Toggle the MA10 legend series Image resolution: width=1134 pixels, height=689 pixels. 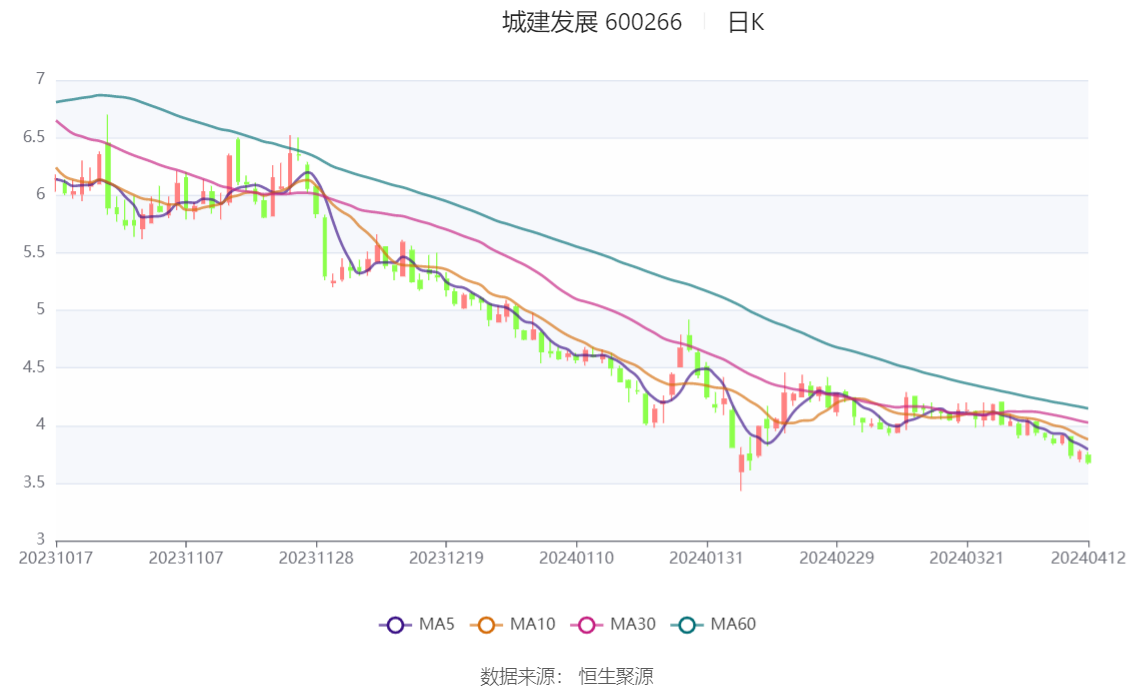513,625
